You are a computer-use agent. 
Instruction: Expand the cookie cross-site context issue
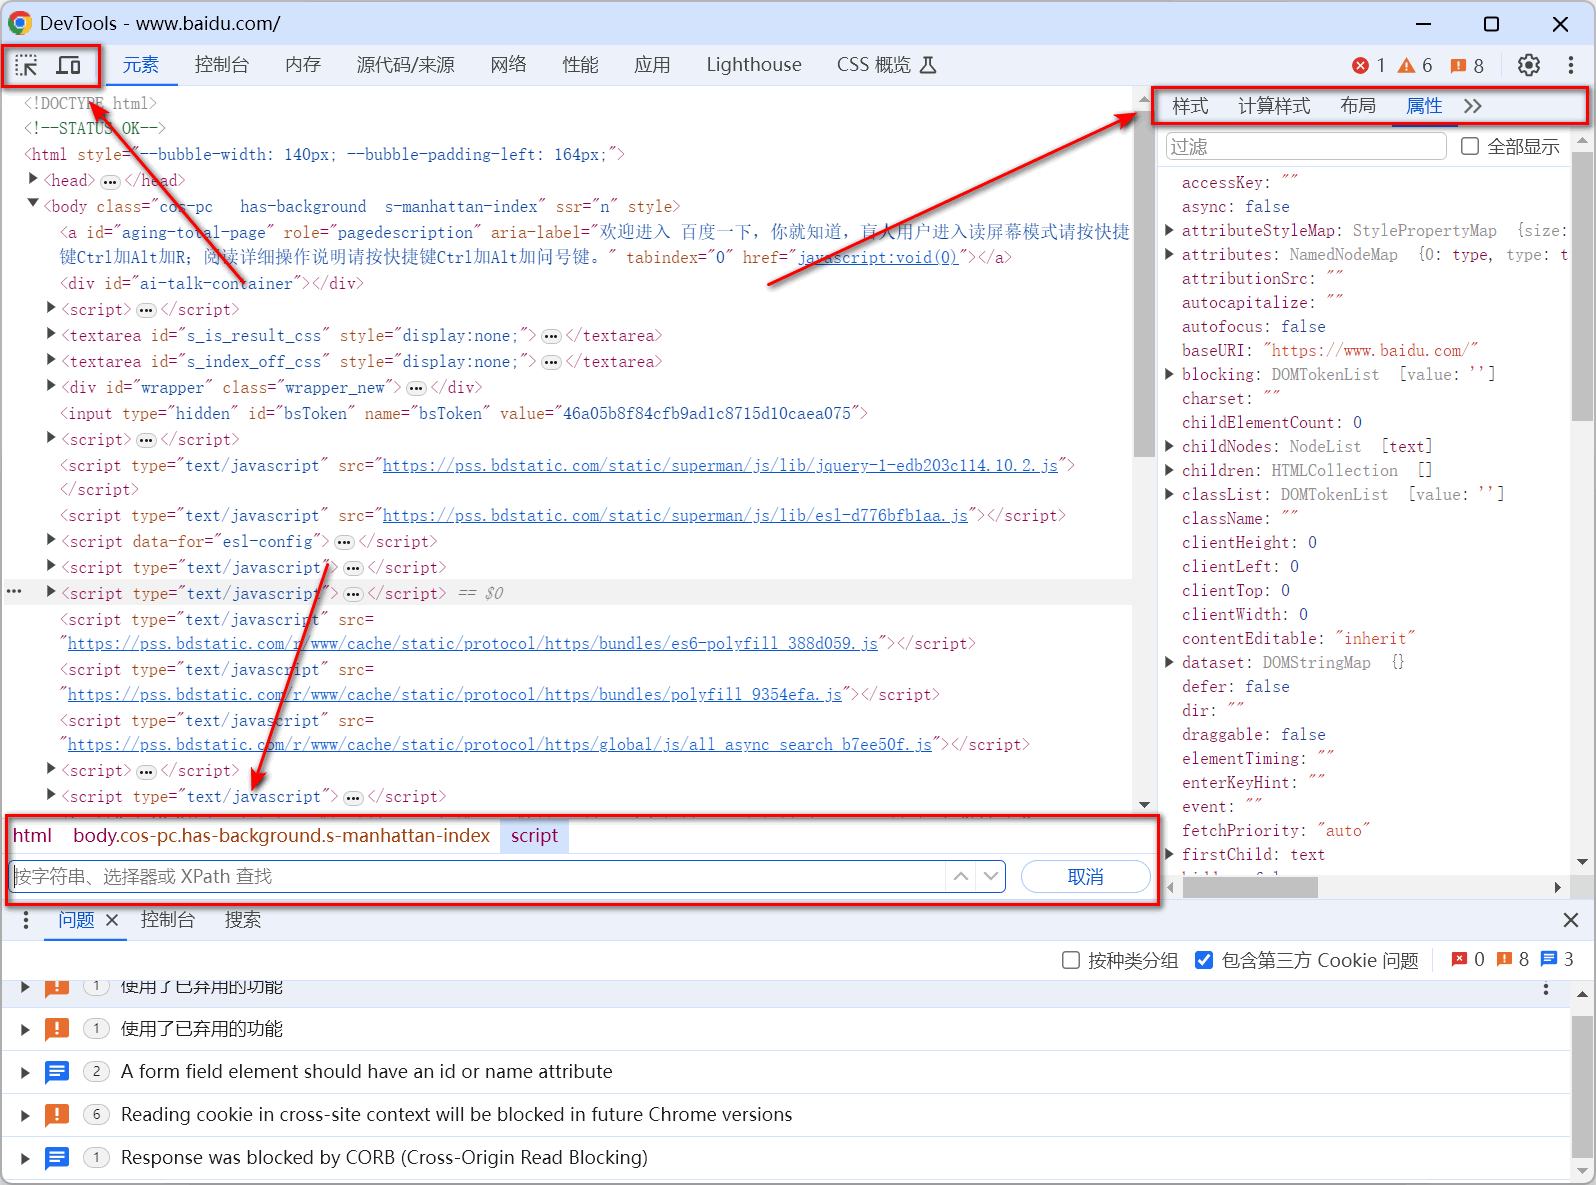(25, 1115)
